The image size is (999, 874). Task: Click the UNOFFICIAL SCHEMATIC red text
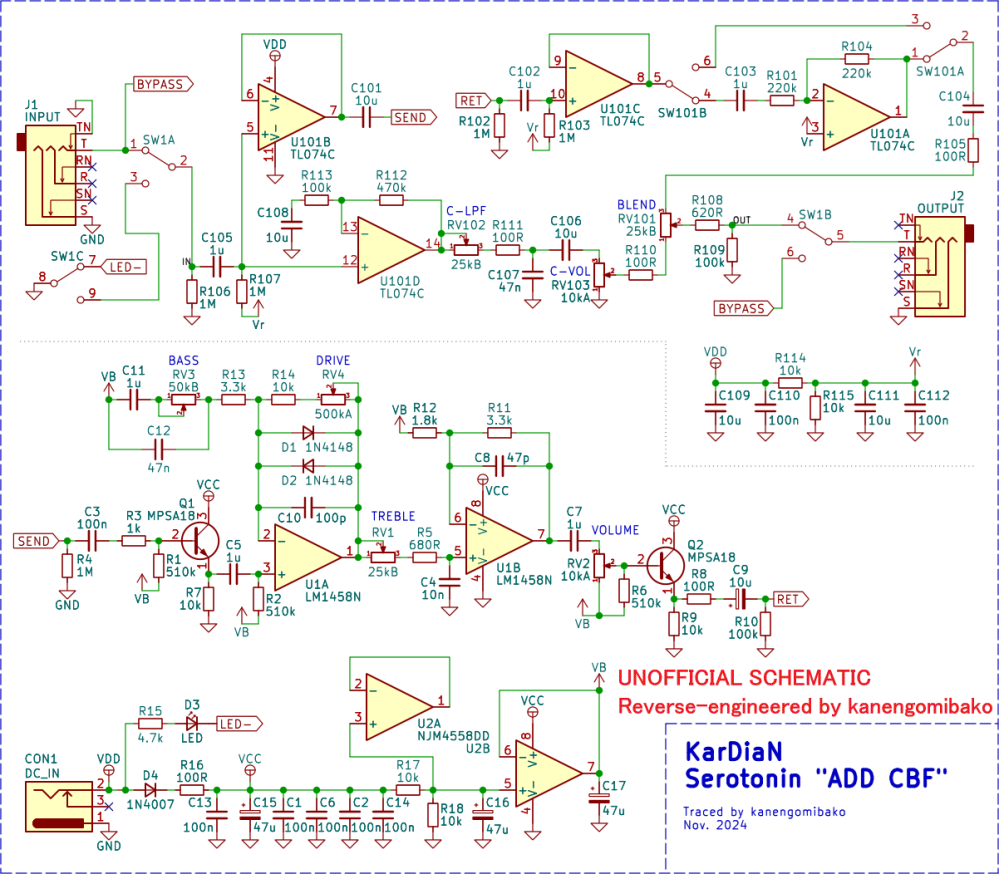744,678
